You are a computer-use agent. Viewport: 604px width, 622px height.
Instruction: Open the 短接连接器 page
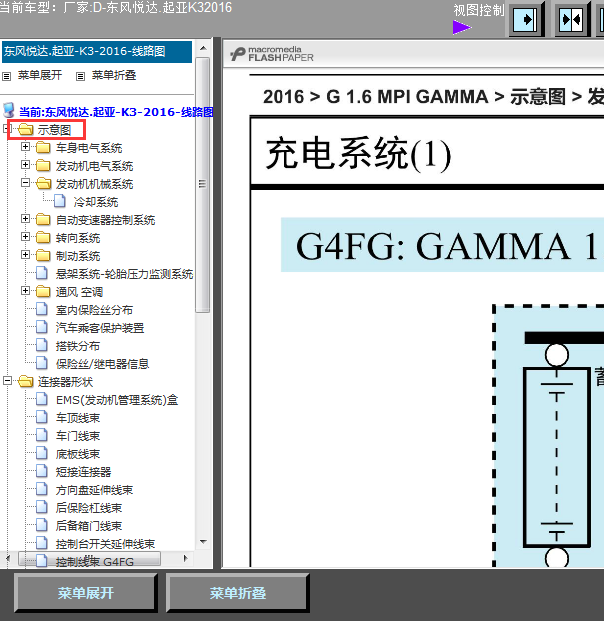pyautogui.click(x=83, y=472)
